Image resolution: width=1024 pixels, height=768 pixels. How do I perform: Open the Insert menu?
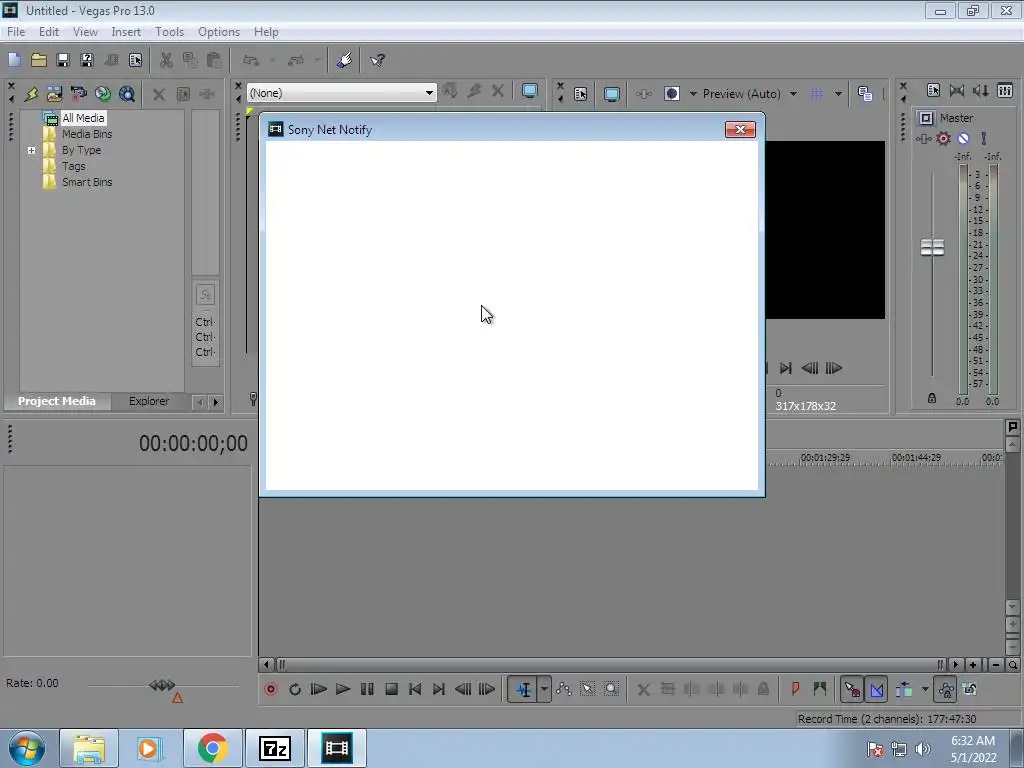coord(126,31)
